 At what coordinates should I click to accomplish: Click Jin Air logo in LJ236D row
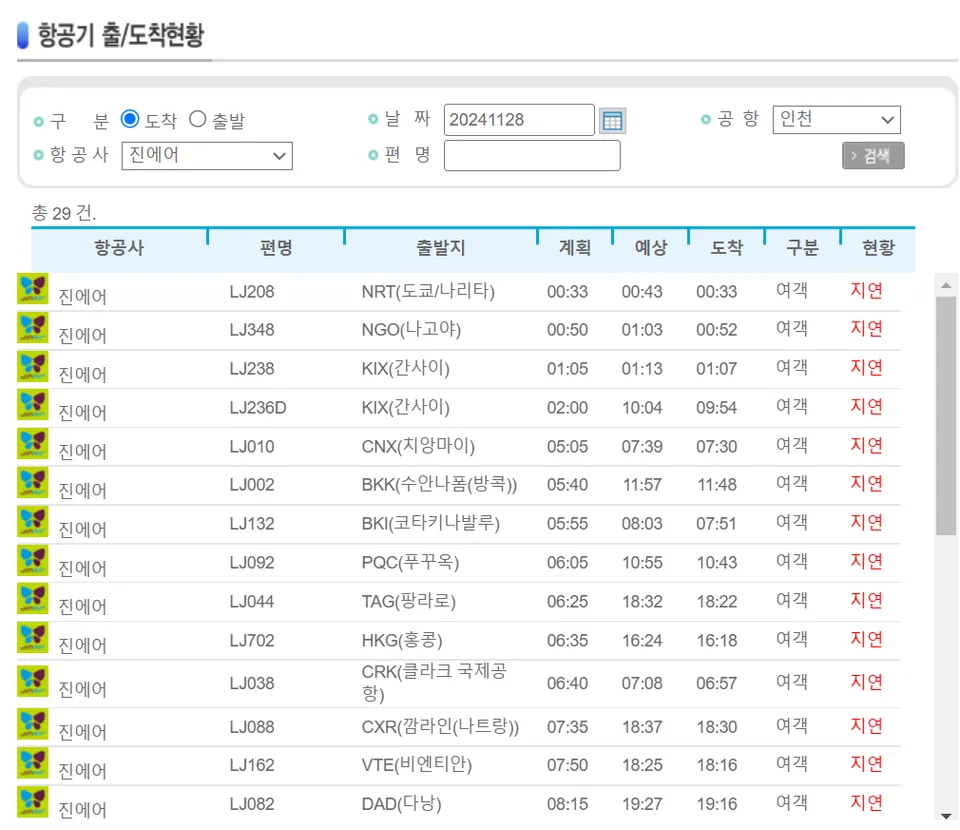(32, 405)
